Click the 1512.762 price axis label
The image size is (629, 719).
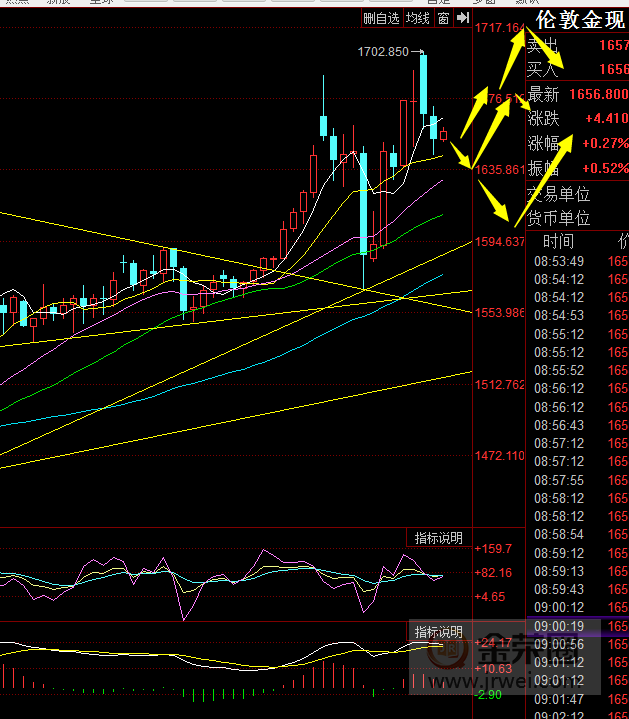click(500, 384)
